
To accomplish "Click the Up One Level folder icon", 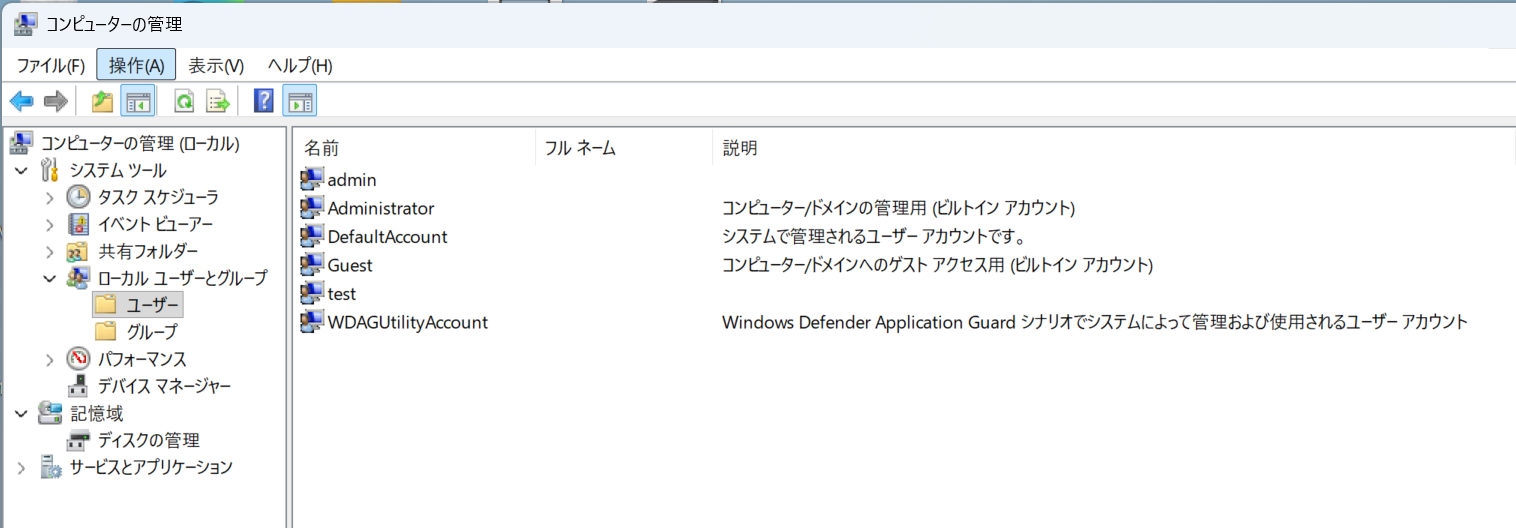I will [102, 101].
